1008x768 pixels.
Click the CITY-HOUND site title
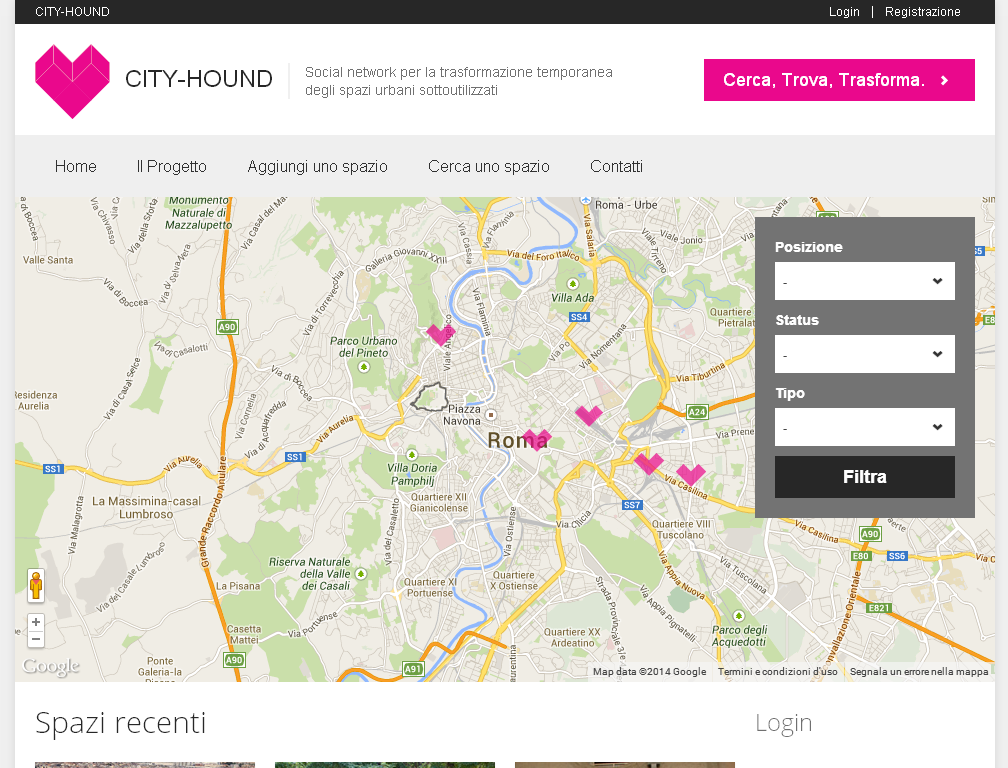[199, 79]
